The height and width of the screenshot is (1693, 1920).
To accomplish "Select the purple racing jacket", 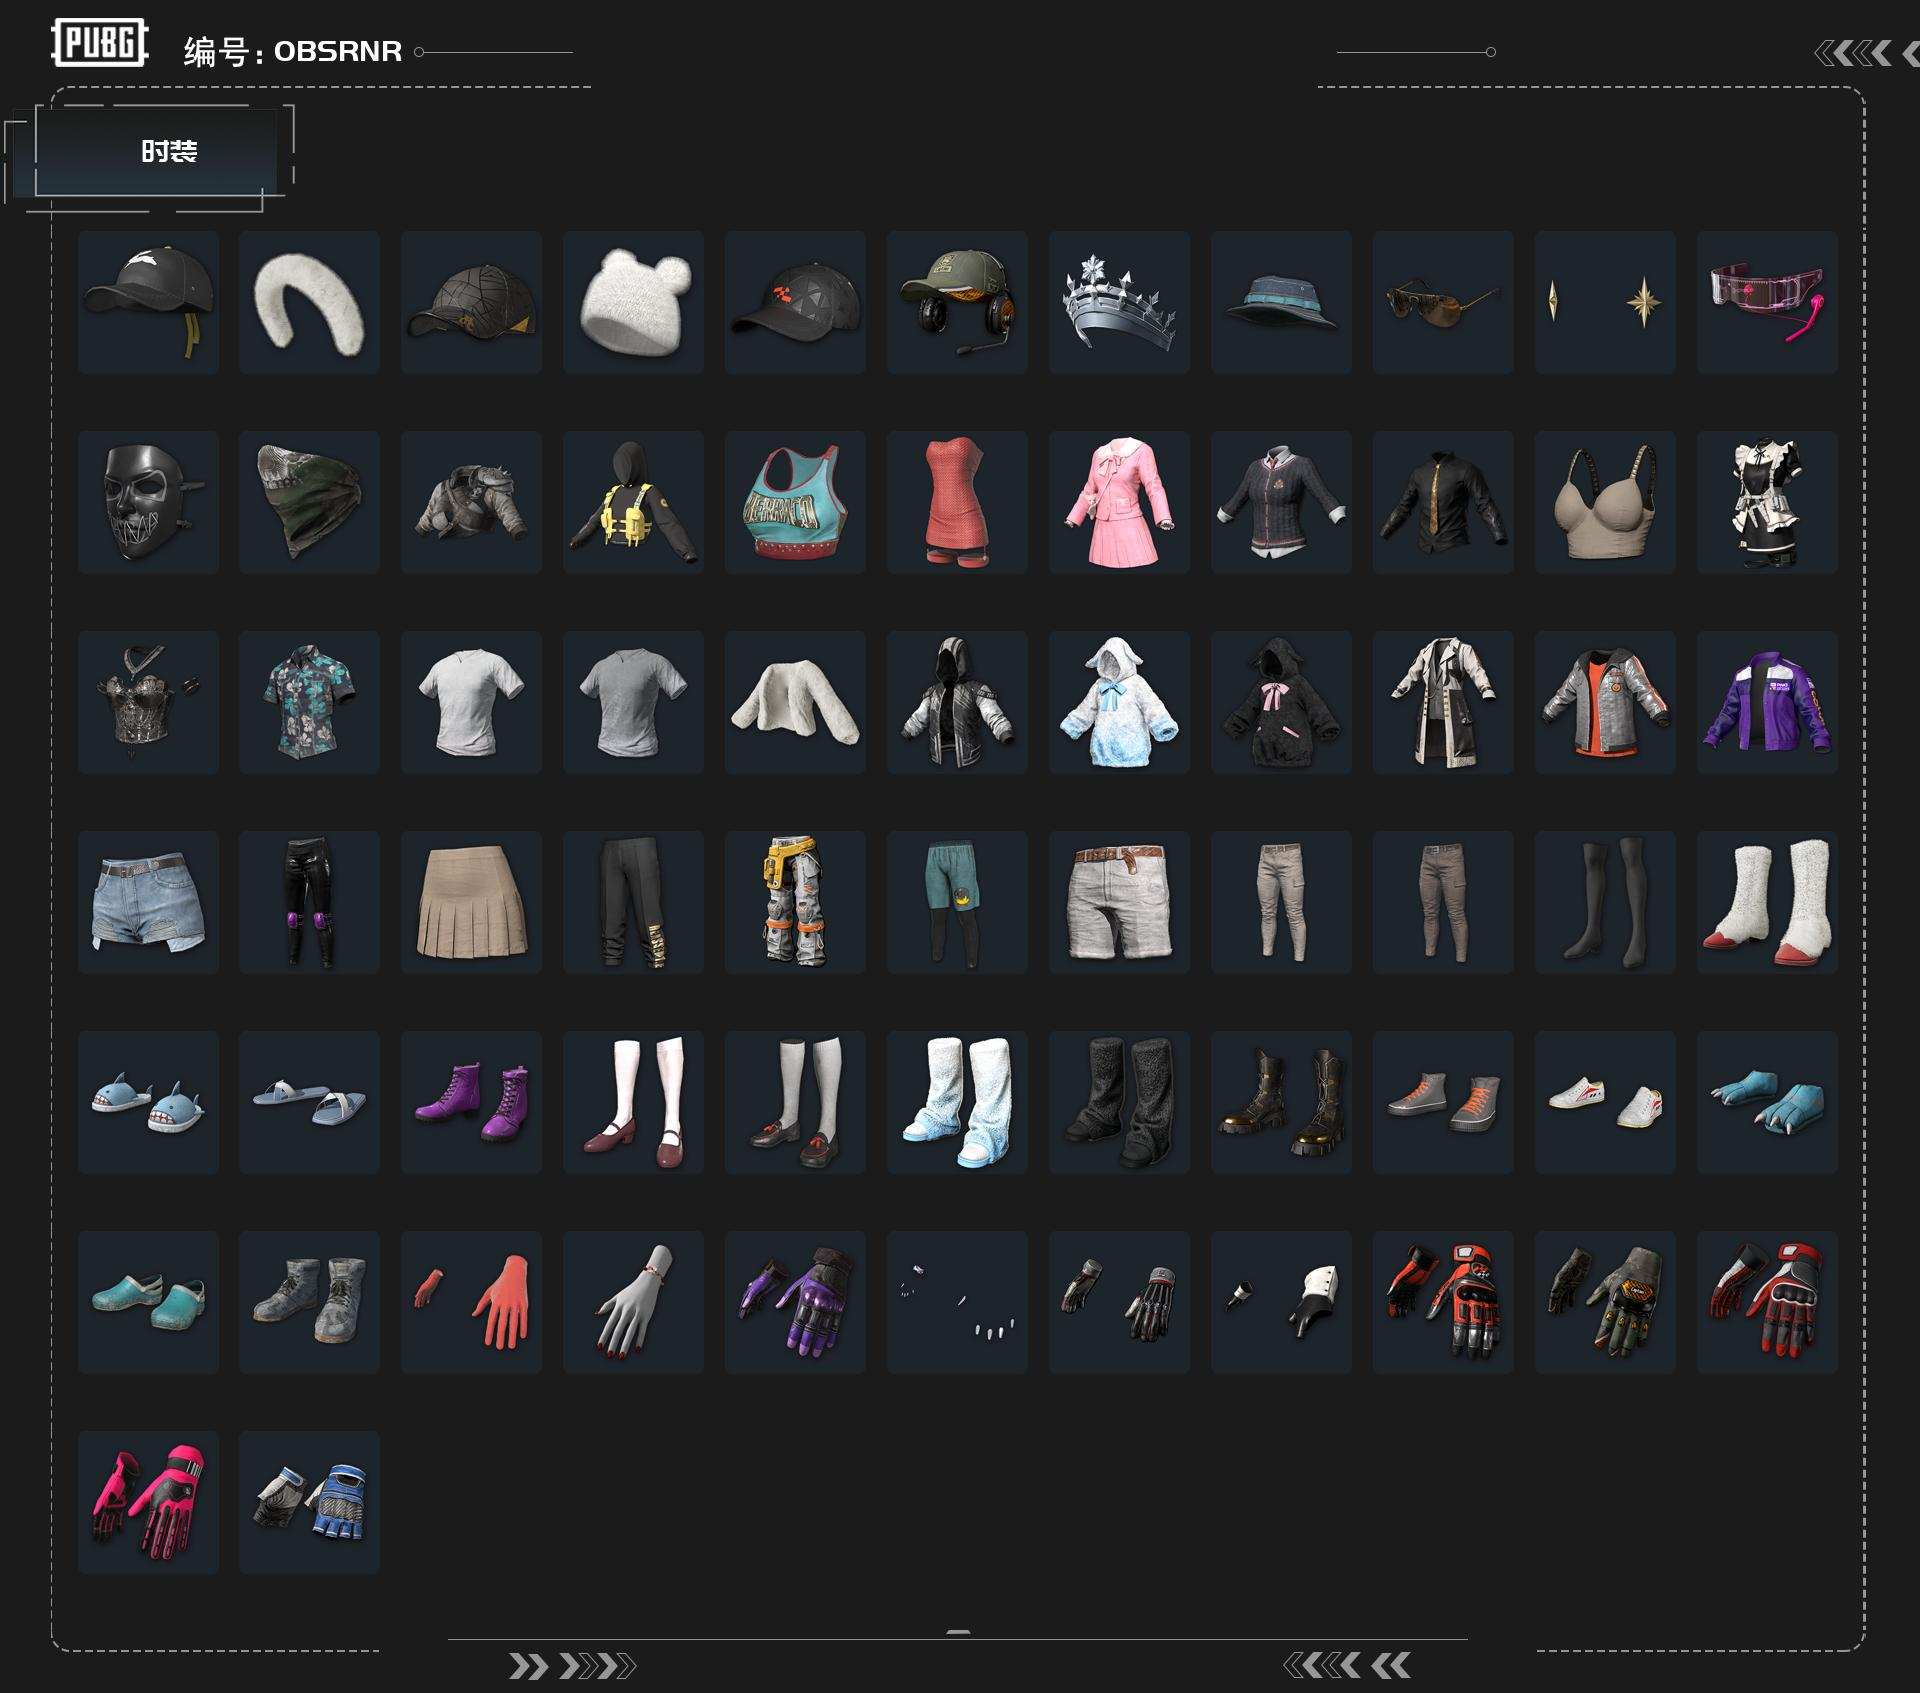I will coord(1767,702).
